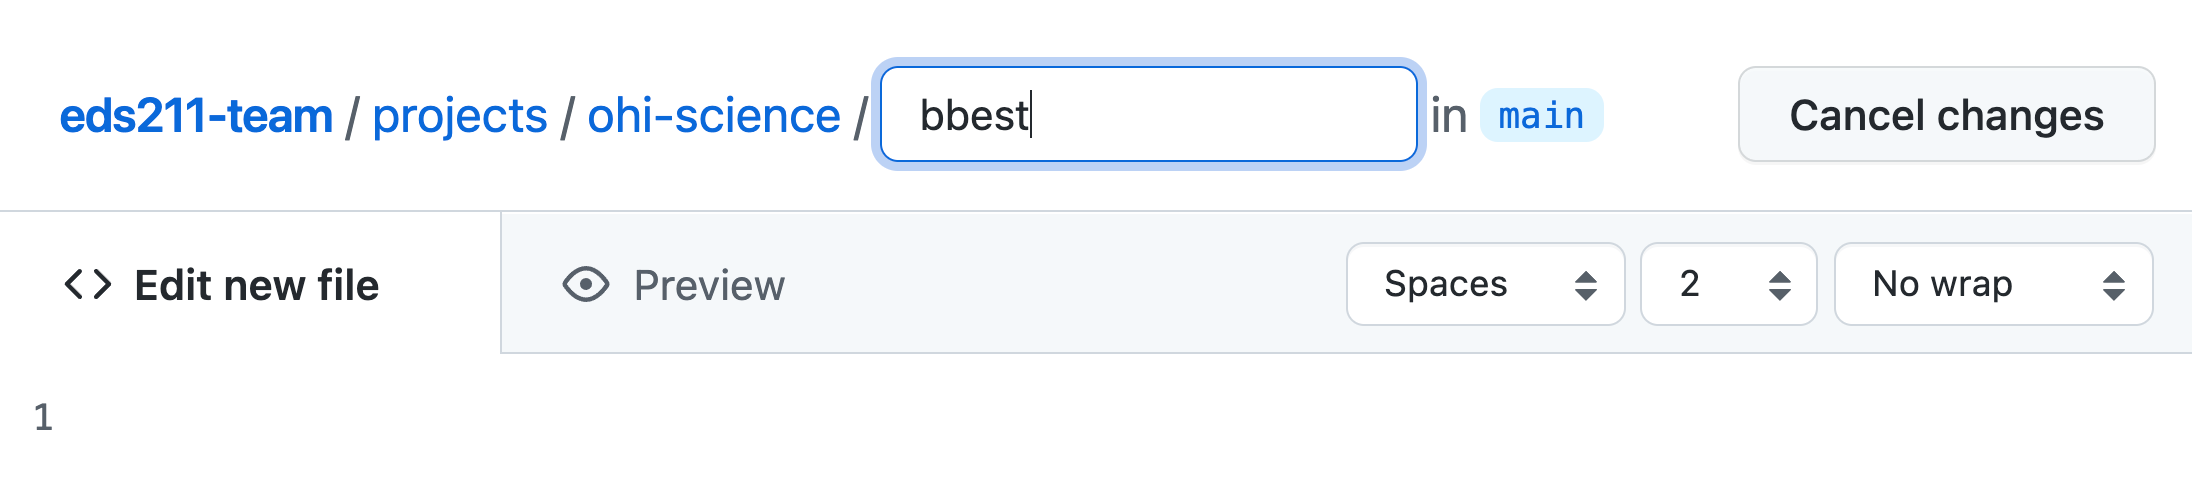This screenshot has height=492, width=2192.
Task: Open the No wrap line mode dropdown
Action: 1994,284
